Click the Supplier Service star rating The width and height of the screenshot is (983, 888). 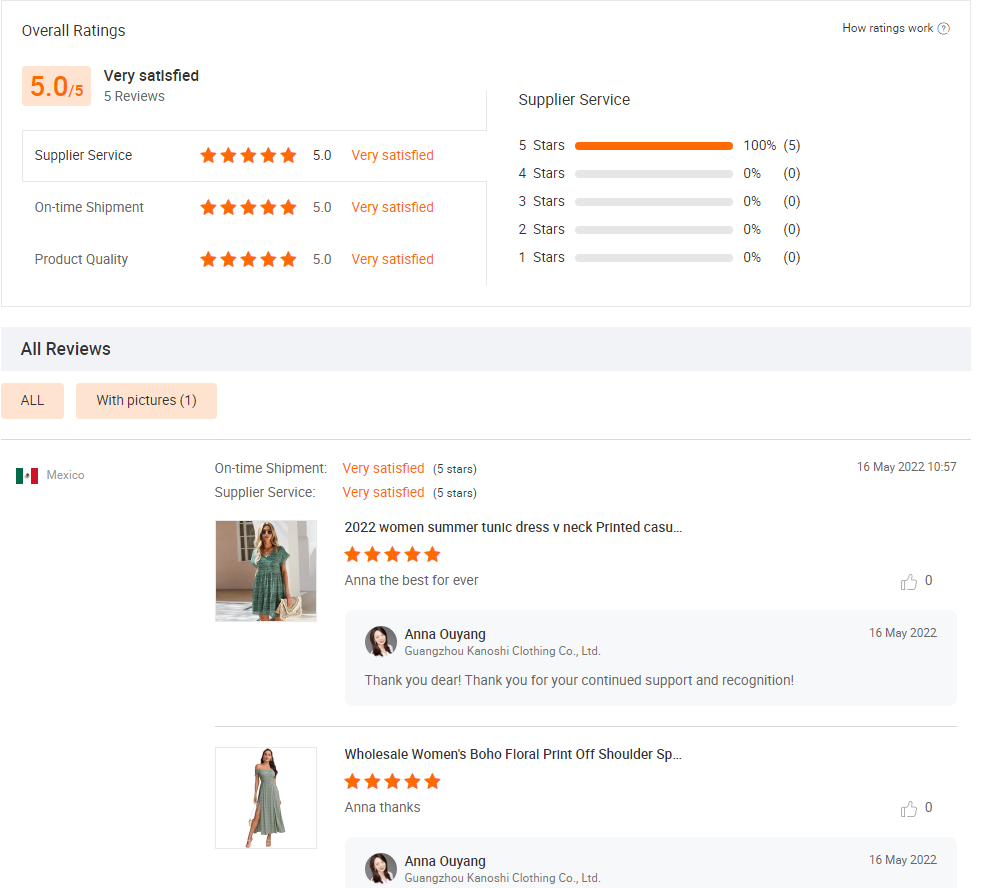click(248, 156)
